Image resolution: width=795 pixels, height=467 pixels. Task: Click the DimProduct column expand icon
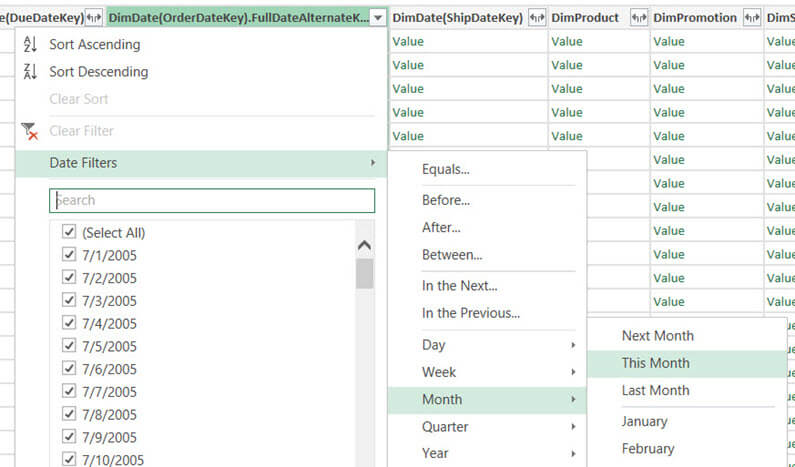638,18
